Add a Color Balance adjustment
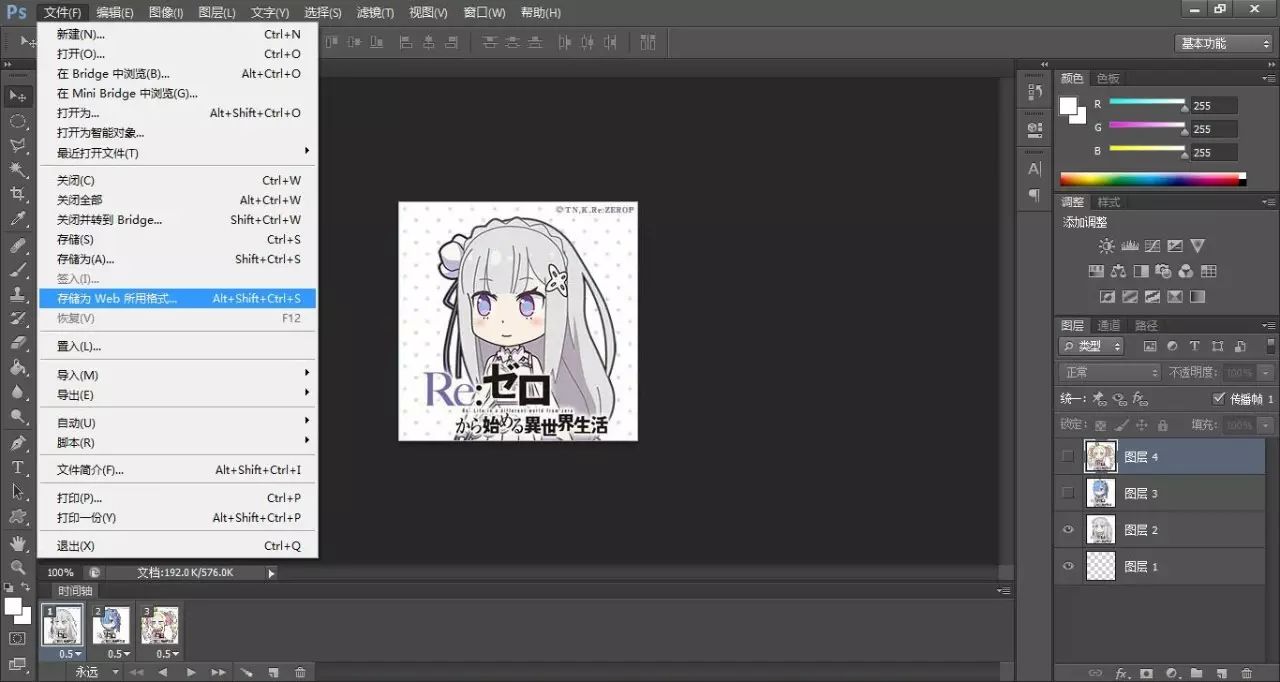The width and height of the screenshot is (1280, 682). [x=1118, y=271]
